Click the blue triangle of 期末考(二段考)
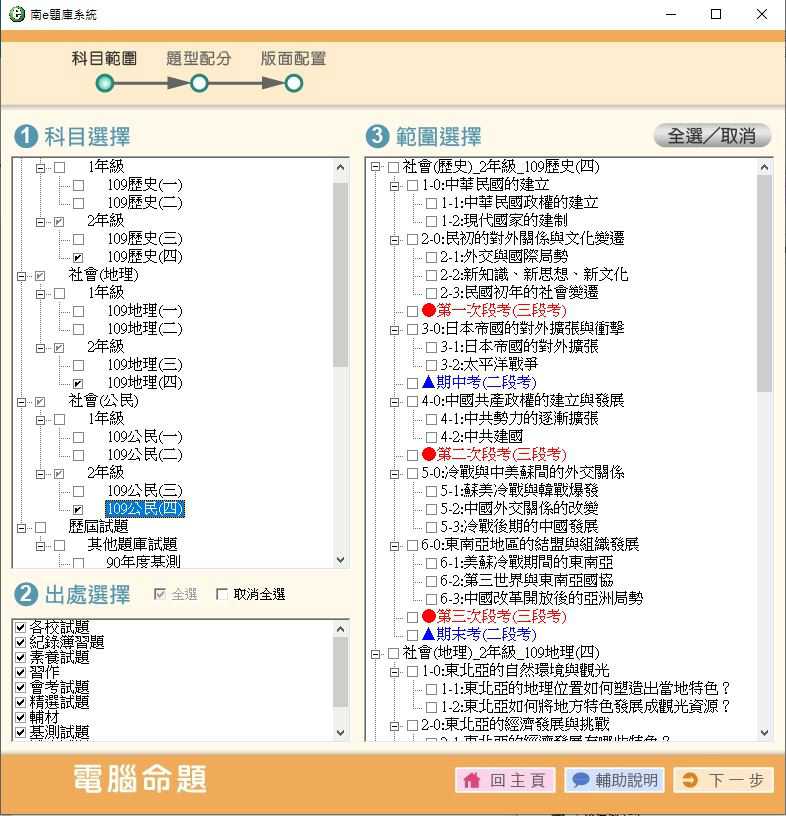Image resolution: width=786 pixels, height=816 pixels. [x=428, y=634]
